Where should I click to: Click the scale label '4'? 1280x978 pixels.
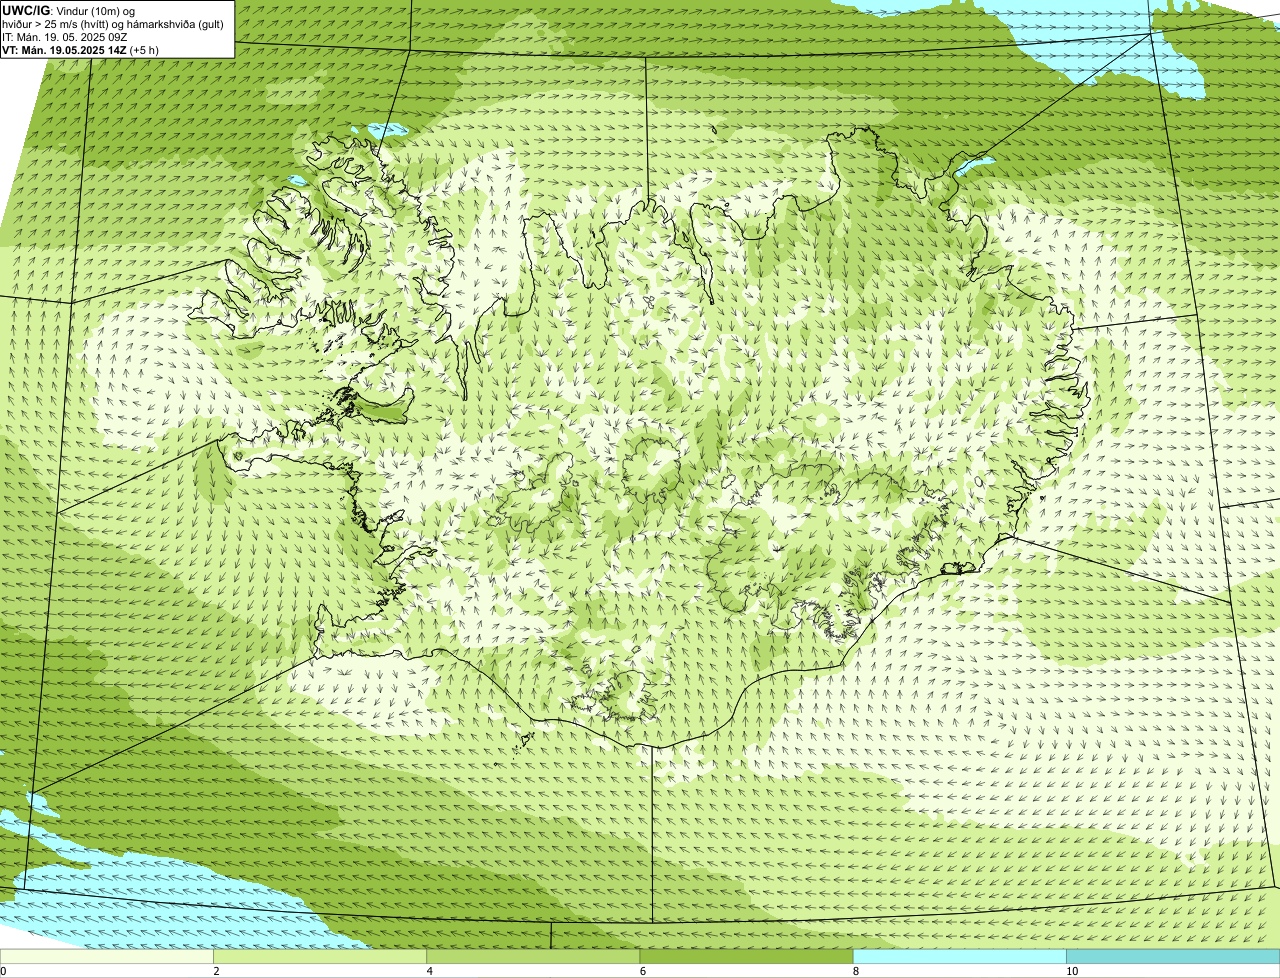coord(429,971)
